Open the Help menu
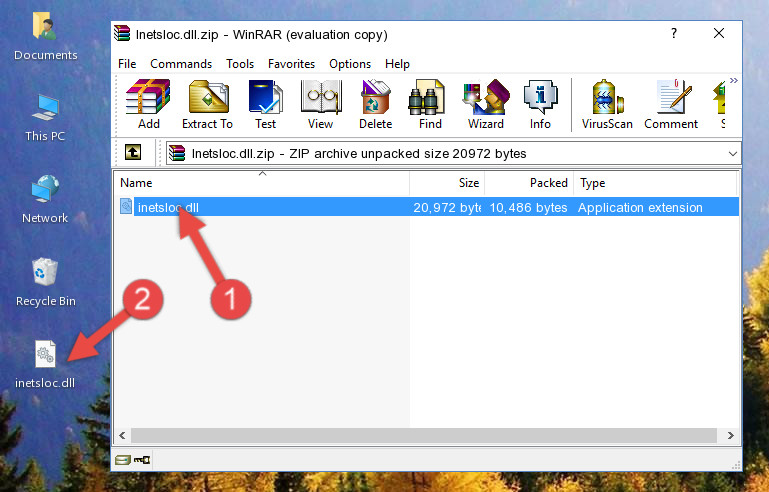This screenshot has width=769, height=492. (x=397, y=64)
